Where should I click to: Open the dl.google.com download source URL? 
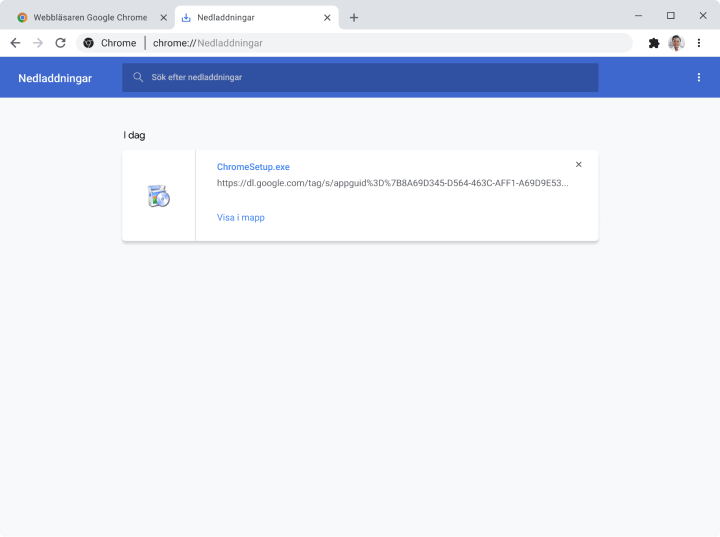(392, 184)
